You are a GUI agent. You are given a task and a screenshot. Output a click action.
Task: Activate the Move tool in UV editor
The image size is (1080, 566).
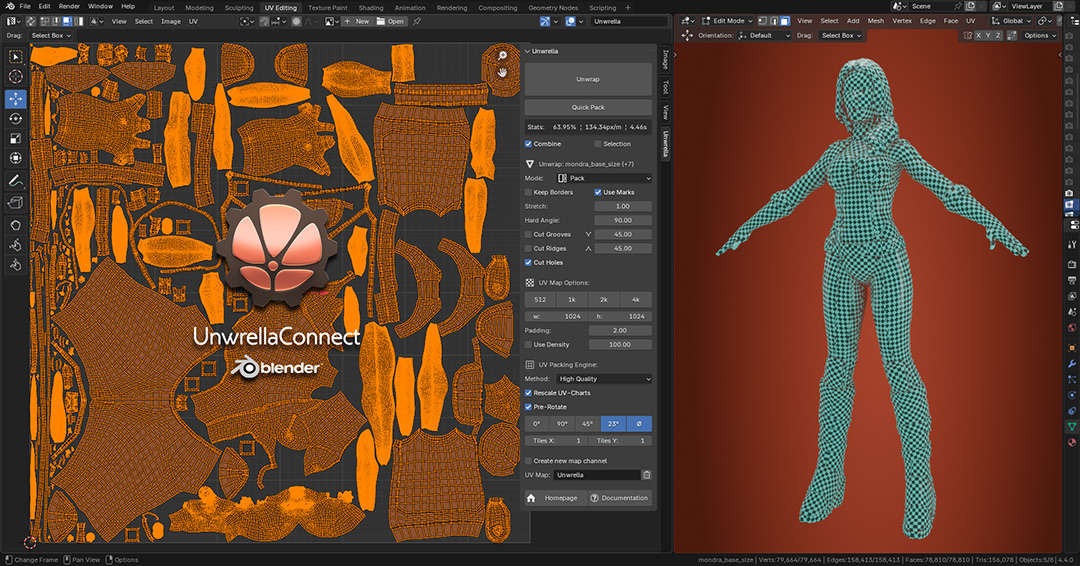tap(15, 99)
